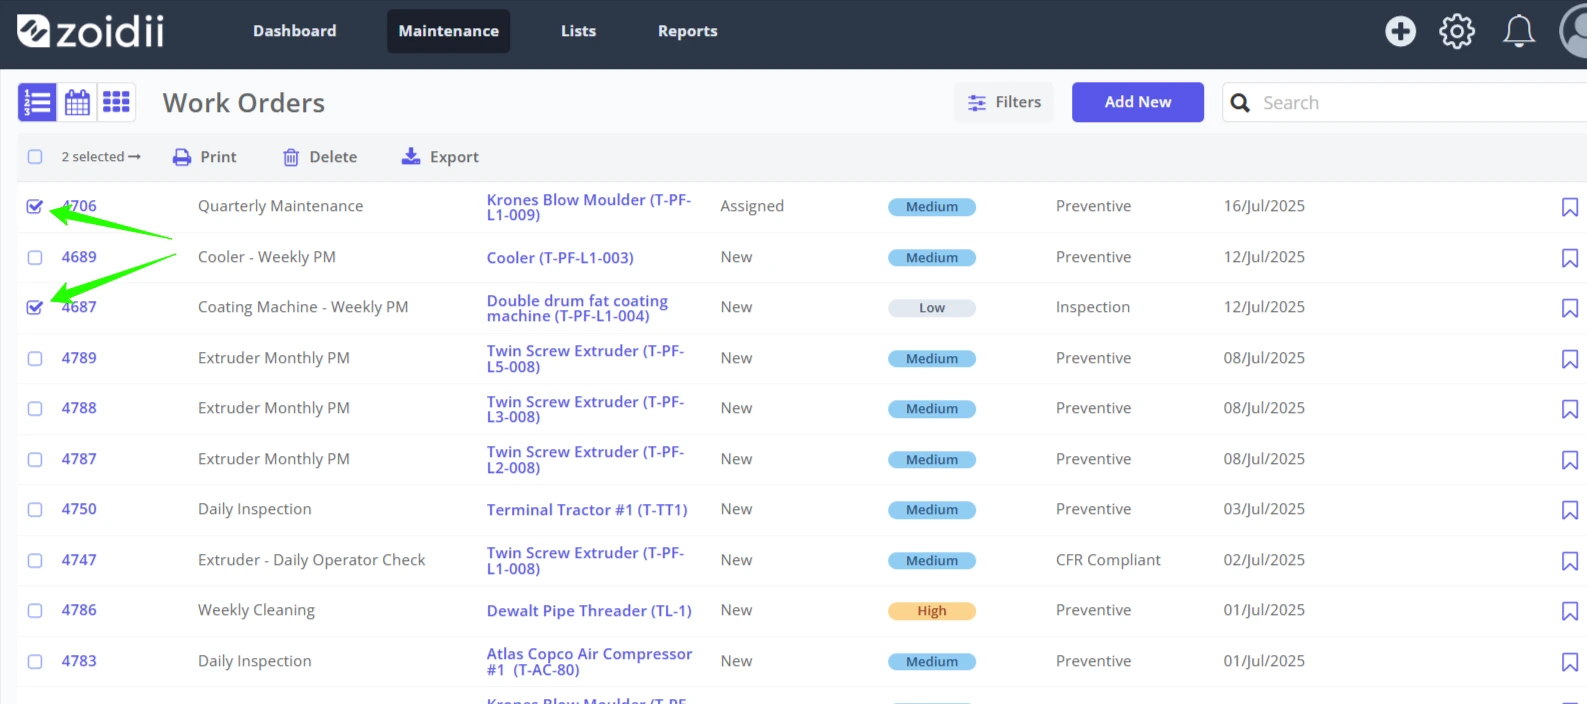Open the Filters panel
Viewport: 1587px width, 704px height.
pos(1004,102)
